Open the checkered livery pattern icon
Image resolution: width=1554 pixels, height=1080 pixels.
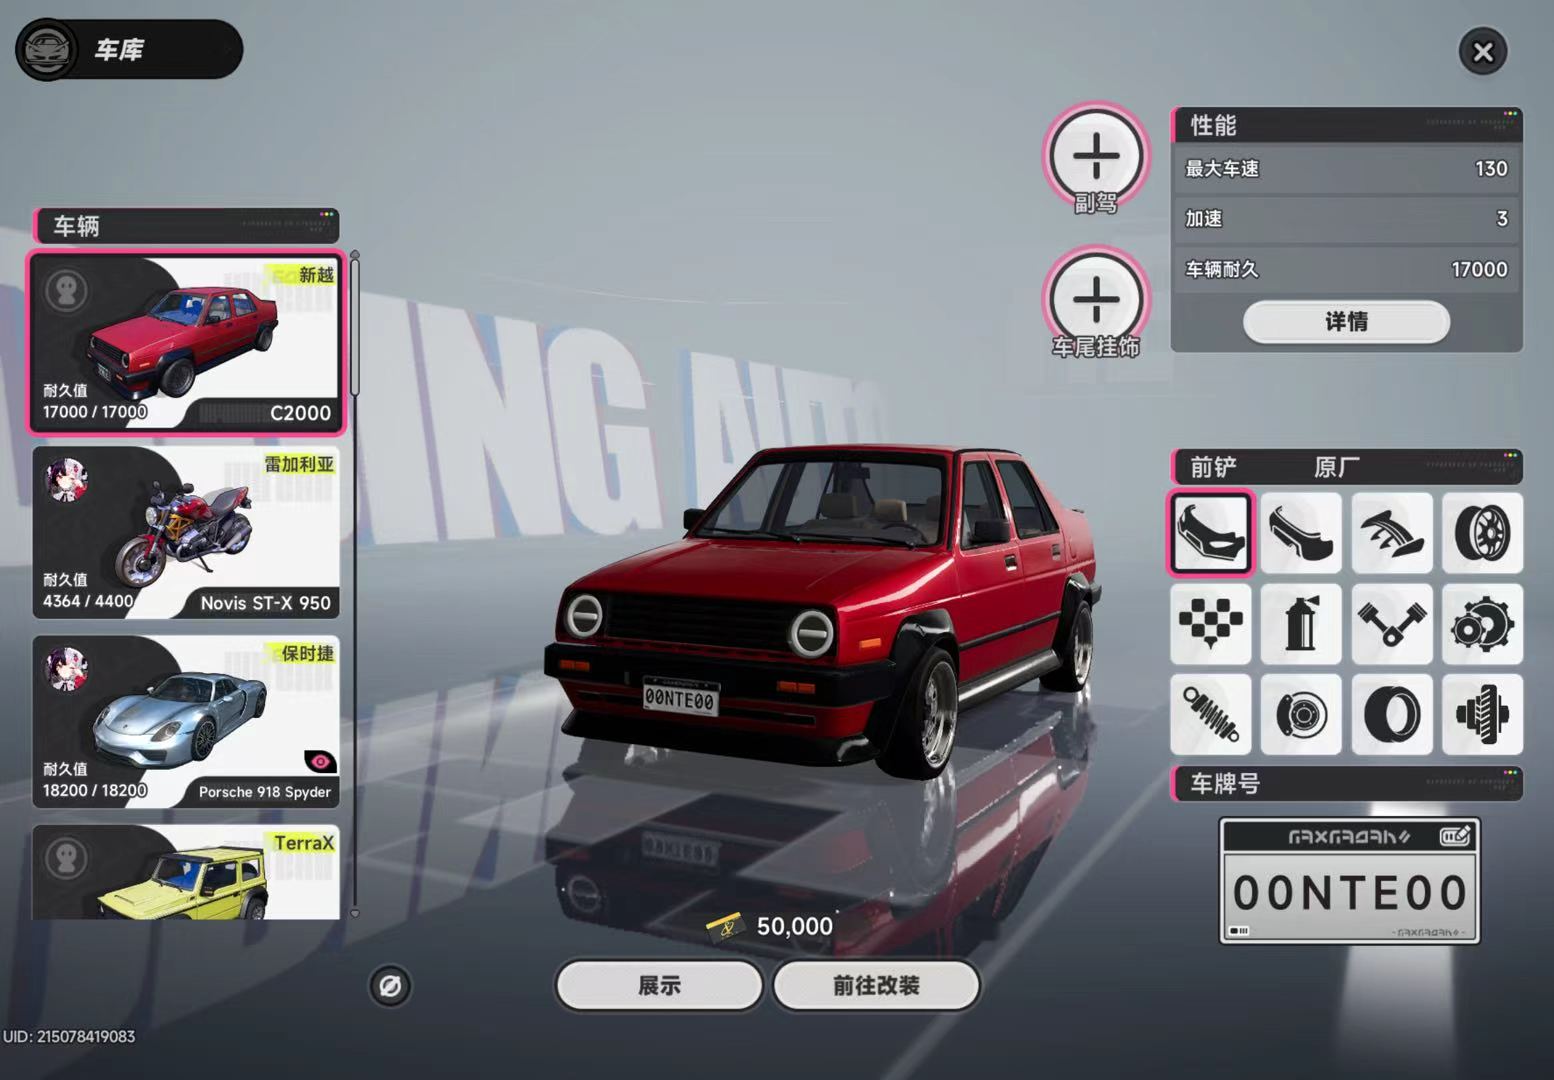(x=1210, y=624)
